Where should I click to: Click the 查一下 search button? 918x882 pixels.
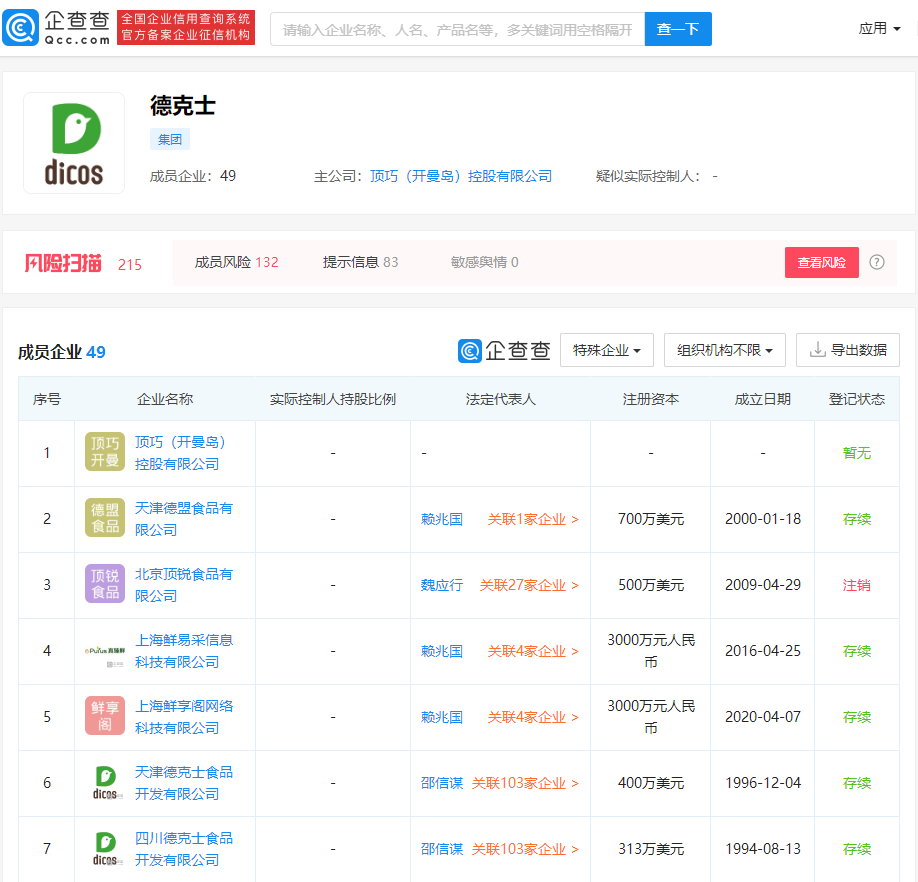click(x=678, y=29)
